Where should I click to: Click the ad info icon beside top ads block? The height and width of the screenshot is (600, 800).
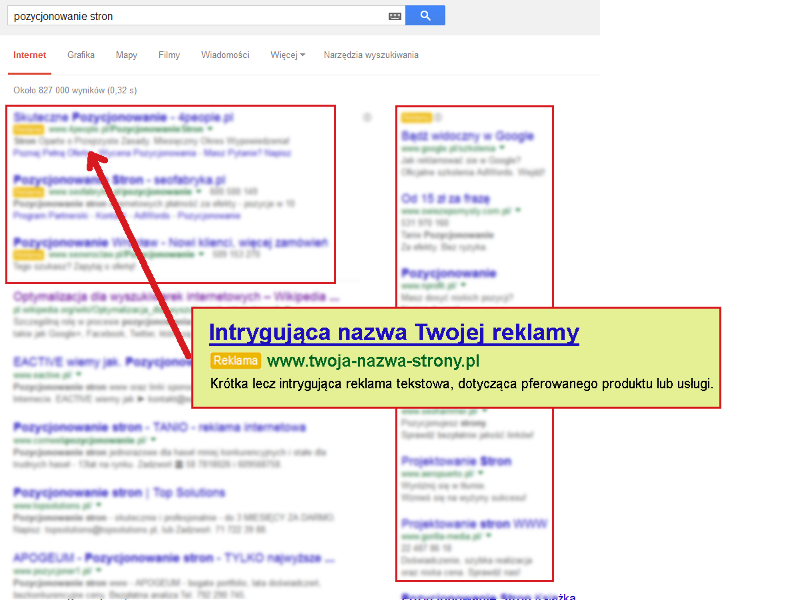(367, 117)
